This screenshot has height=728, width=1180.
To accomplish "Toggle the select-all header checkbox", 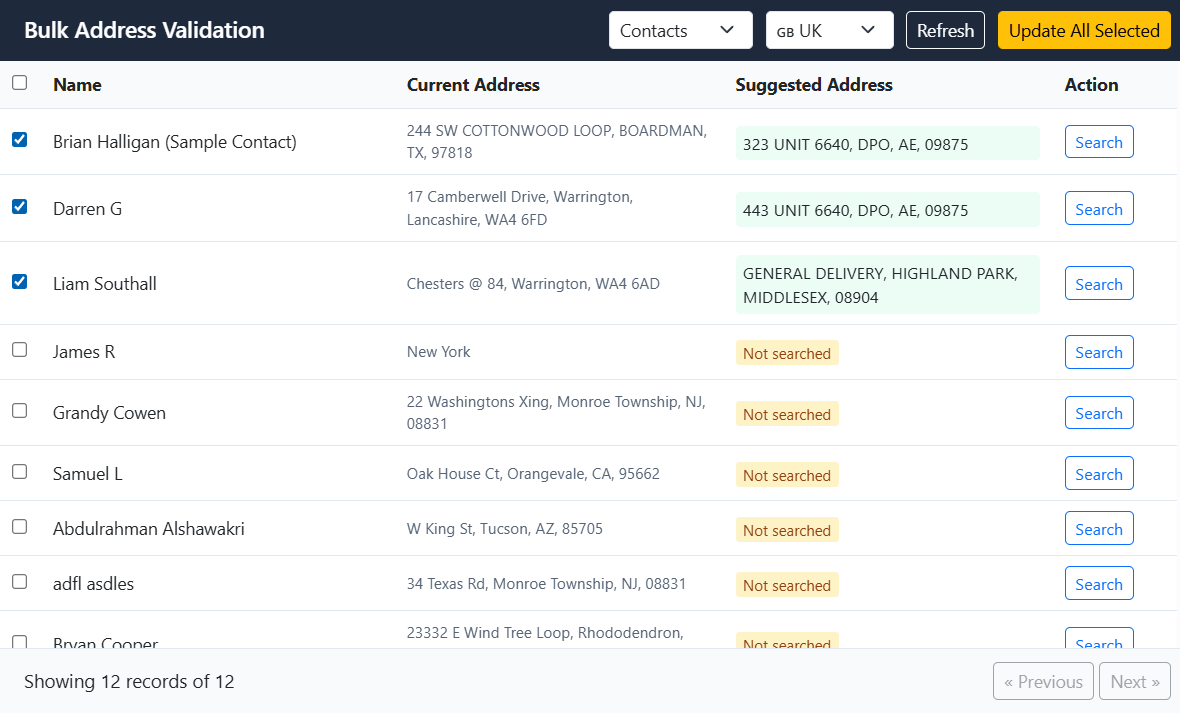I will point(20,83).
